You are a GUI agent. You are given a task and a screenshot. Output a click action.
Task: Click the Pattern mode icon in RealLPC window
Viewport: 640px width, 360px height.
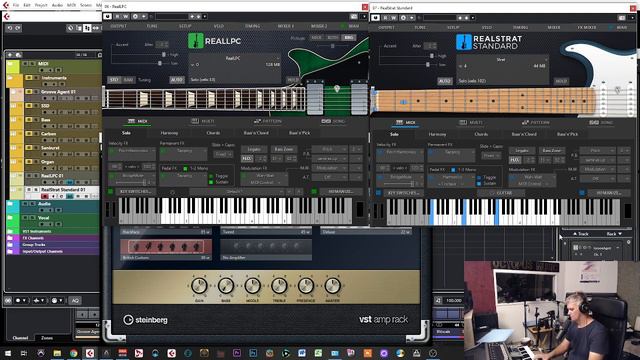[x=257, y=121]
